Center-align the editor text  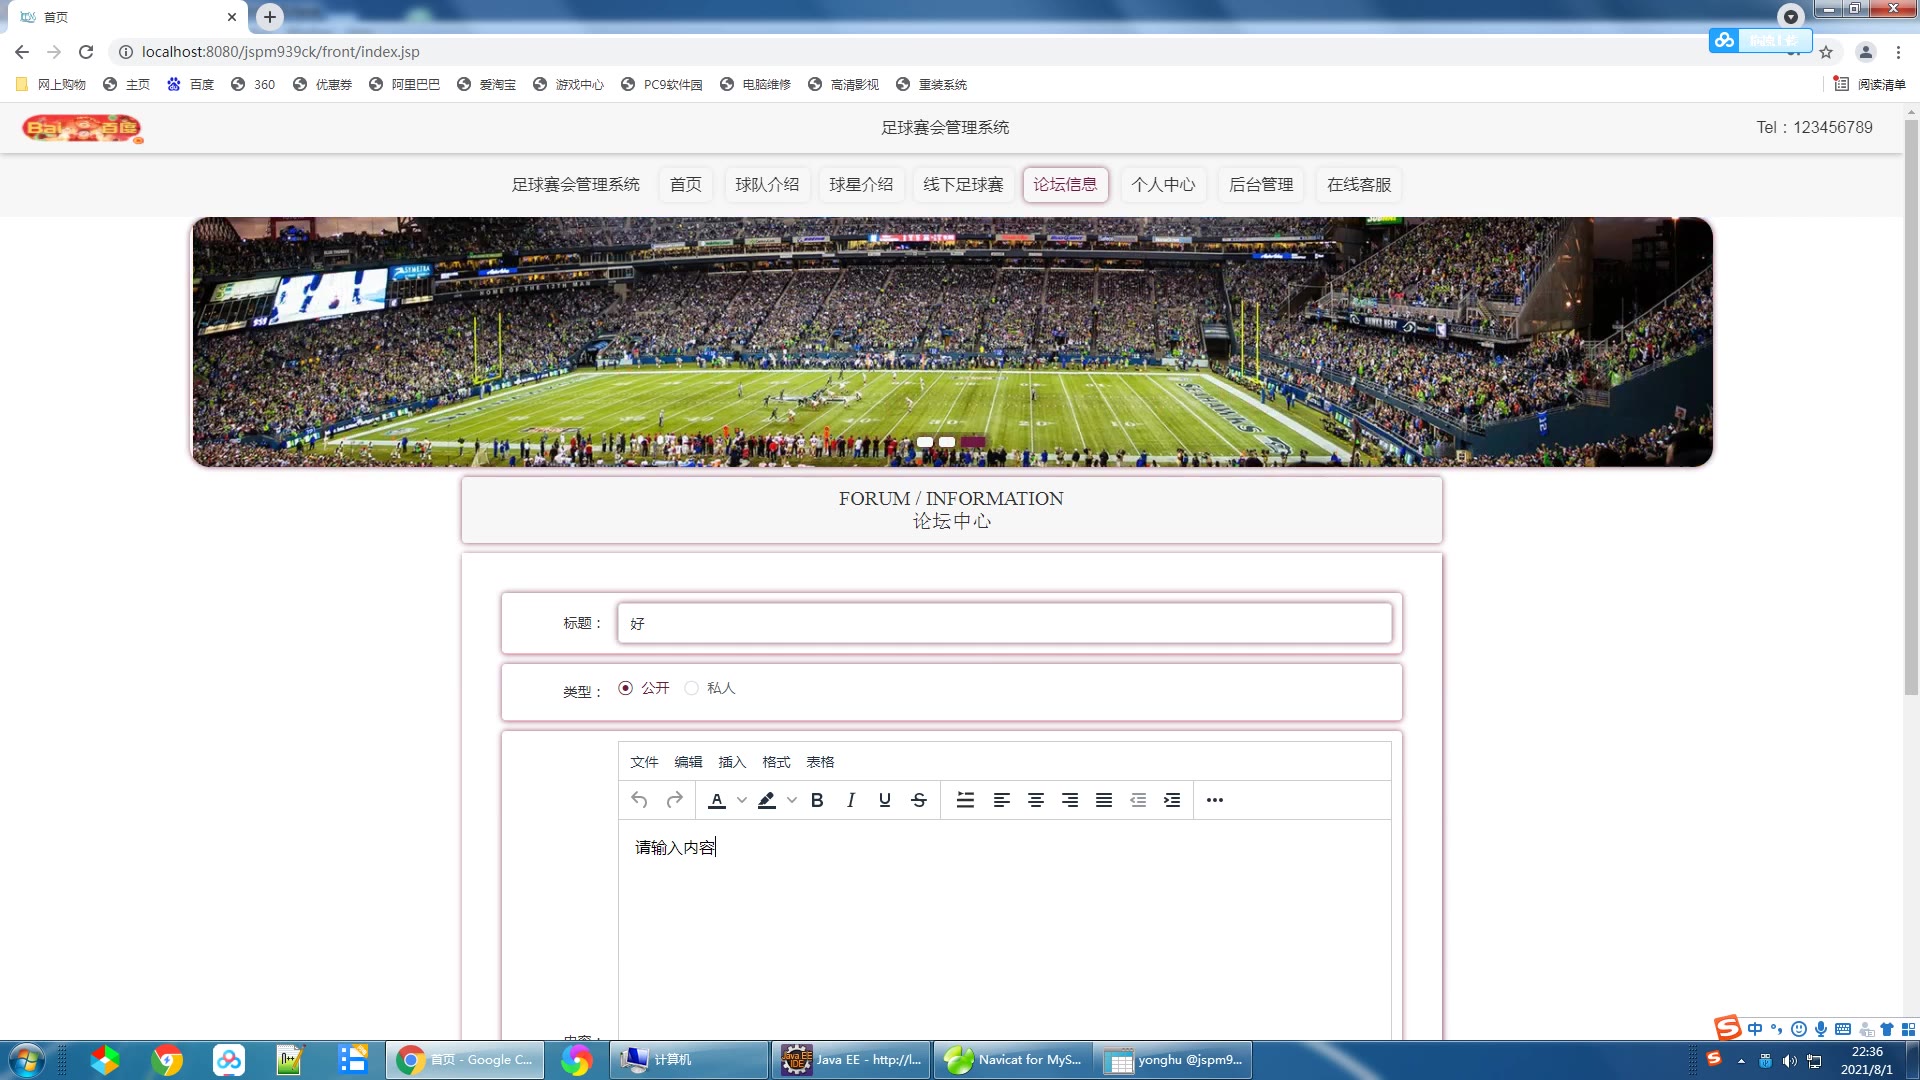tap(1036, 800)
